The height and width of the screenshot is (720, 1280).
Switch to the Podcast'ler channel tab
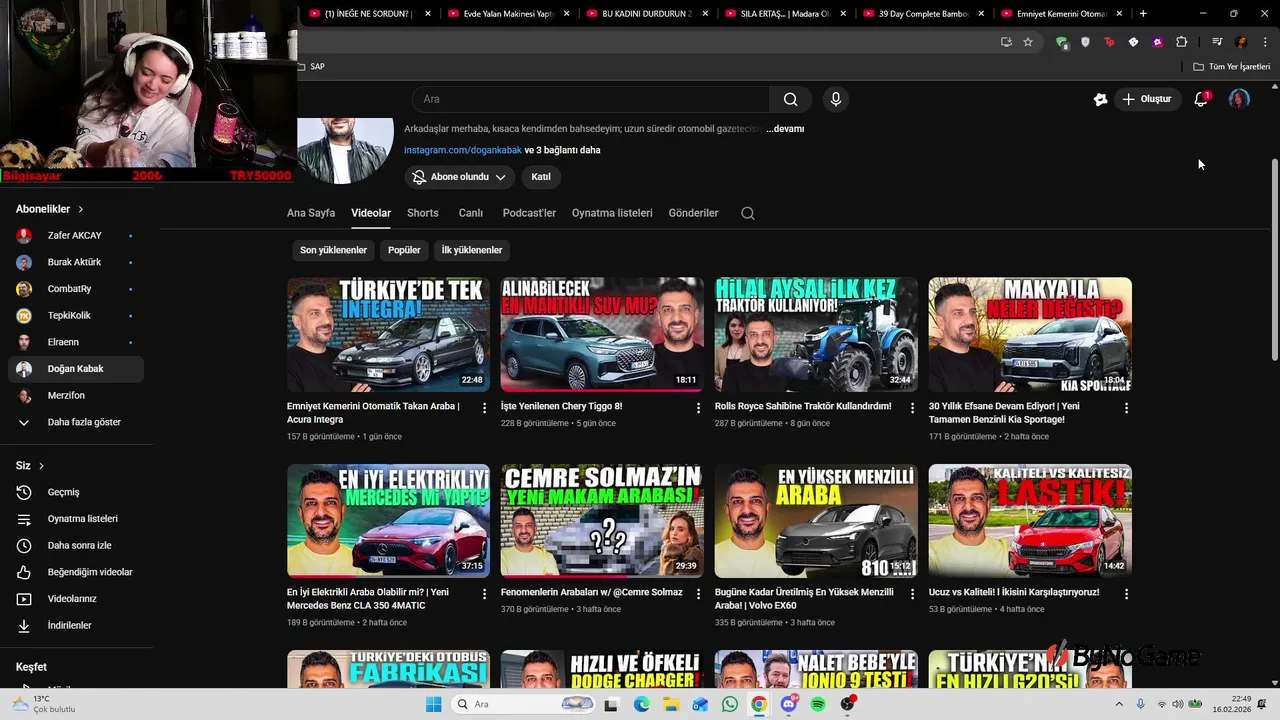pyautogui.click(x=529, y=213)
